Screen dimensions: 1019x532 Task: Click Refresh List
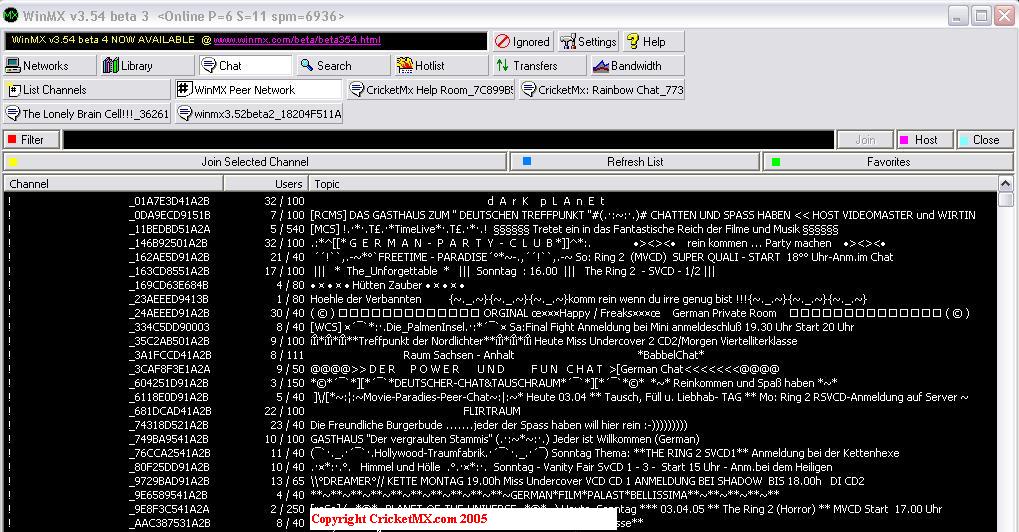635,162
